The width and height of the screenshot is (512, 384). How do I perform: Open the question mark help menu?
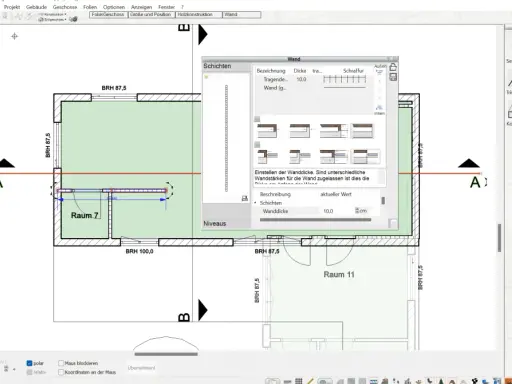click(182, 7)
